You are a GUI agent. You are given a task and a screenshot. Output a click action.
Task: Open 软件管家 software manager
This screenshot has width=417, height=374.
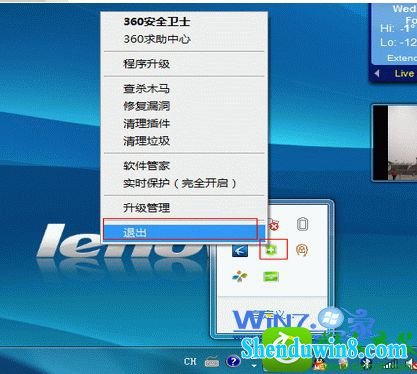pos(184,166)
